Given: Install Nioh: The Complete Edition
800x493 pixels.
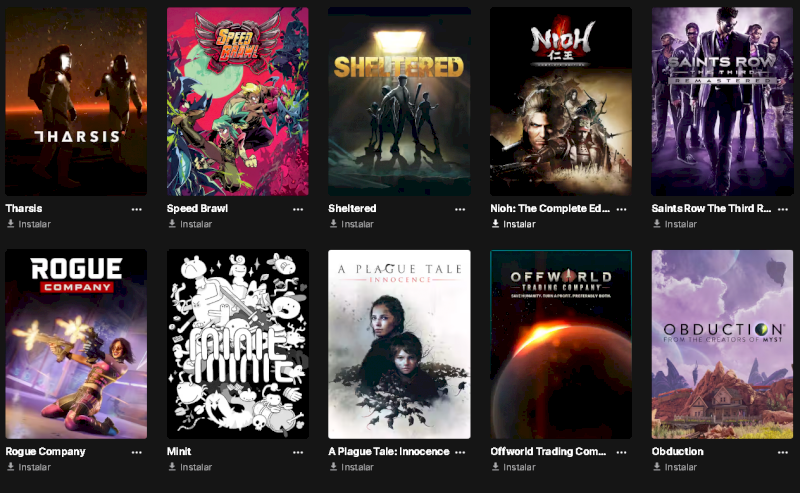Looking at the screenshot, I should click(x=513, y=224).
